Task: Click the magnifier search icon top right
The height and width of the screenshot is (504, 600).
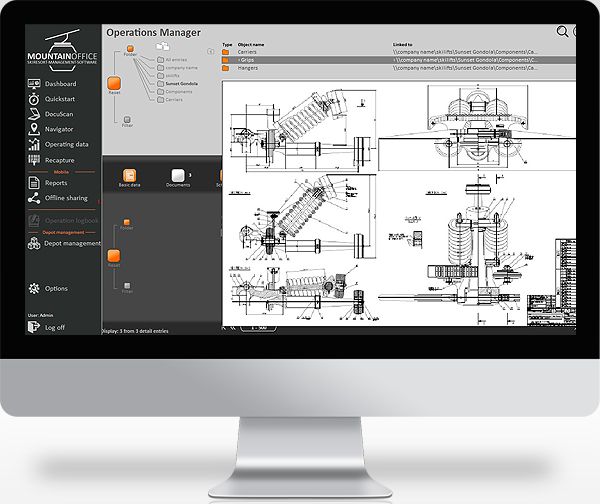Action: (563, 32)
